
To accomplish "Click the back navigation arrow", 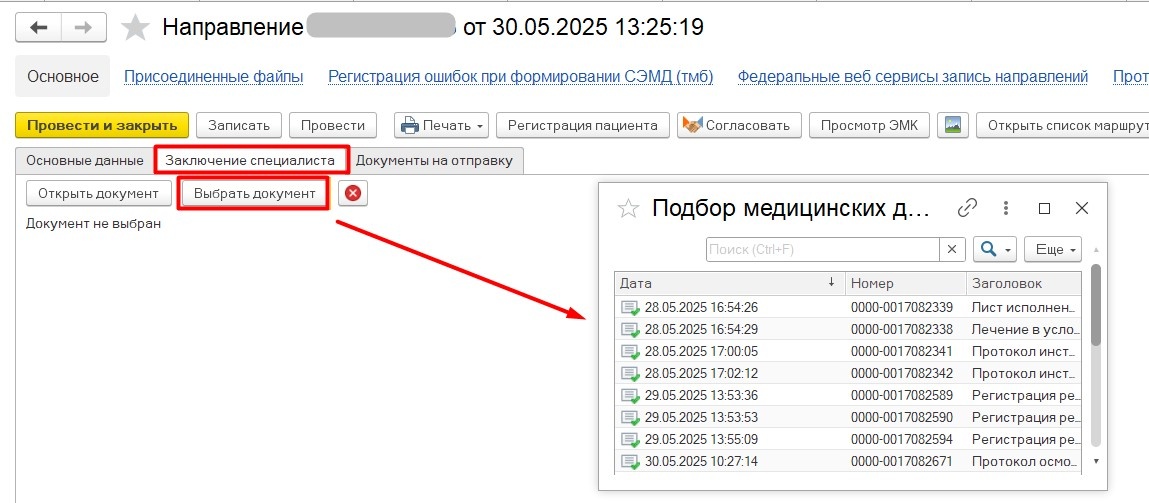I will [38, 28].
